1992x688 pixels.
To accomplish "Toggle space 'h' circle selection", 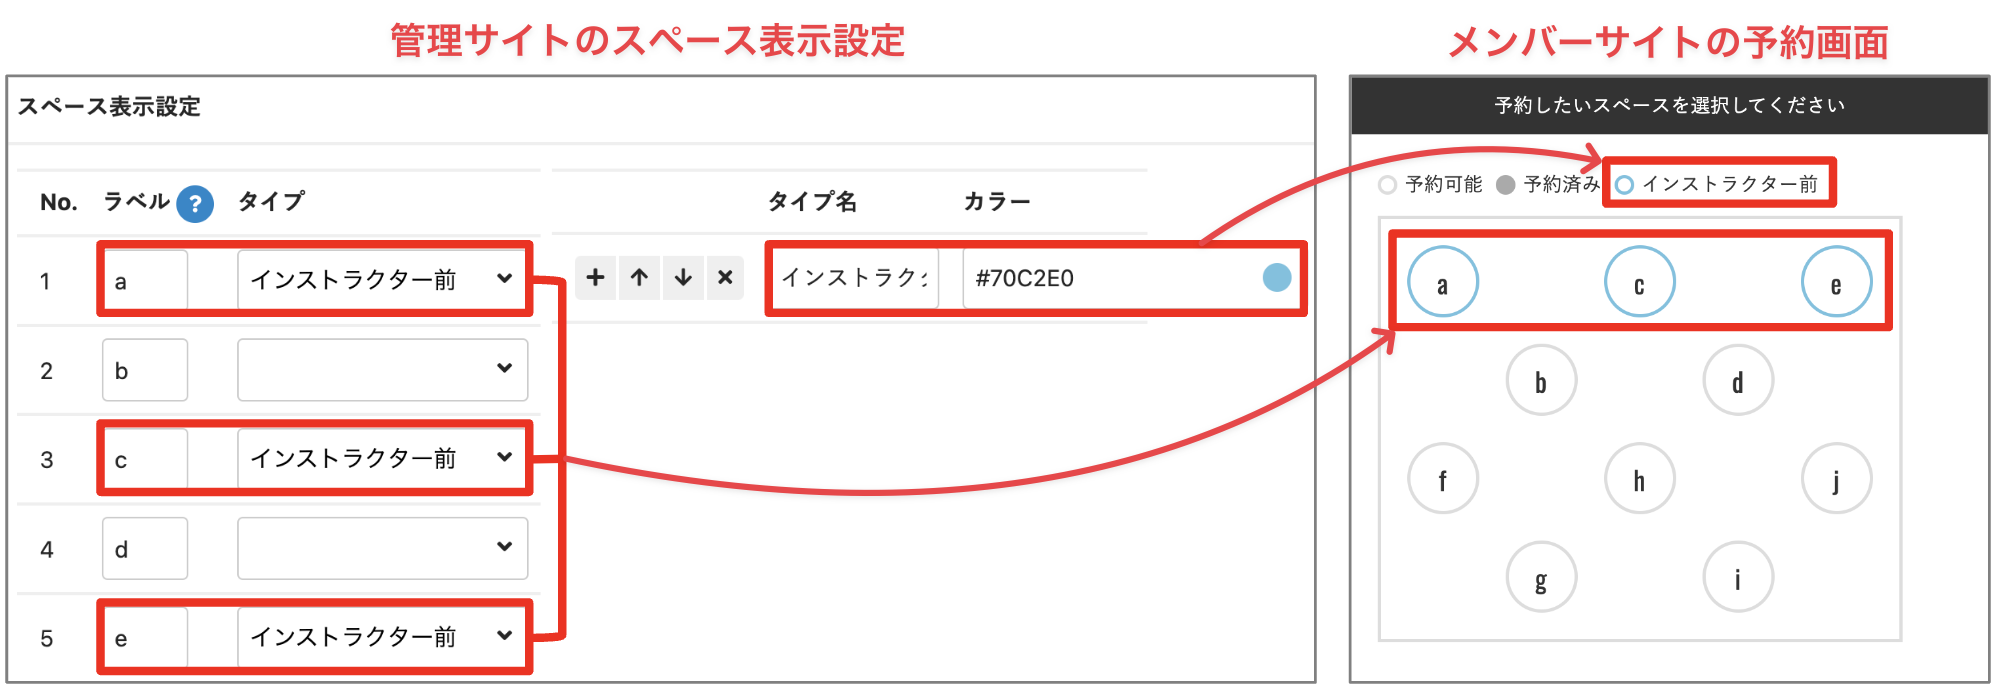I will 1639,480.
